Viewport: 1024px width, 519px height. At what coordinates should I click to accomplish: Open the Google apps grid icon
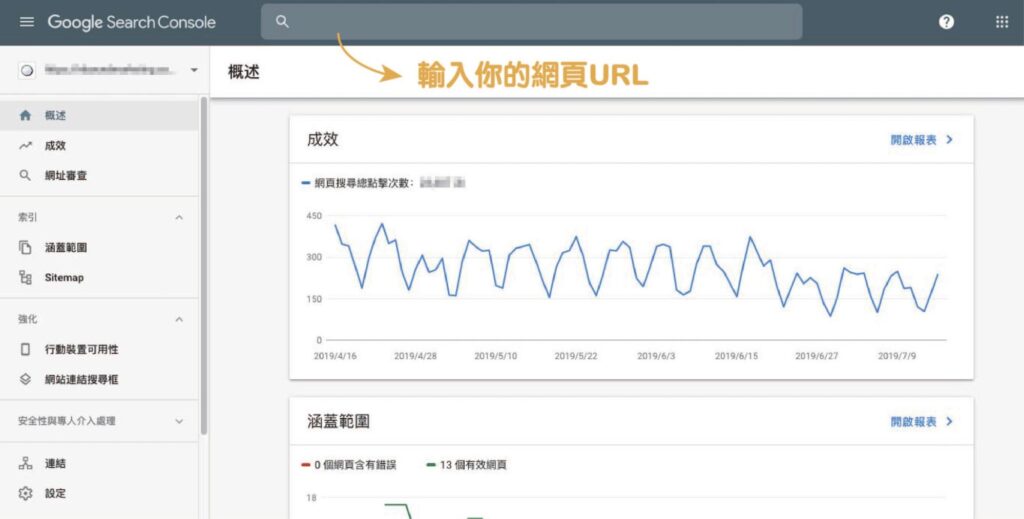1002,22
